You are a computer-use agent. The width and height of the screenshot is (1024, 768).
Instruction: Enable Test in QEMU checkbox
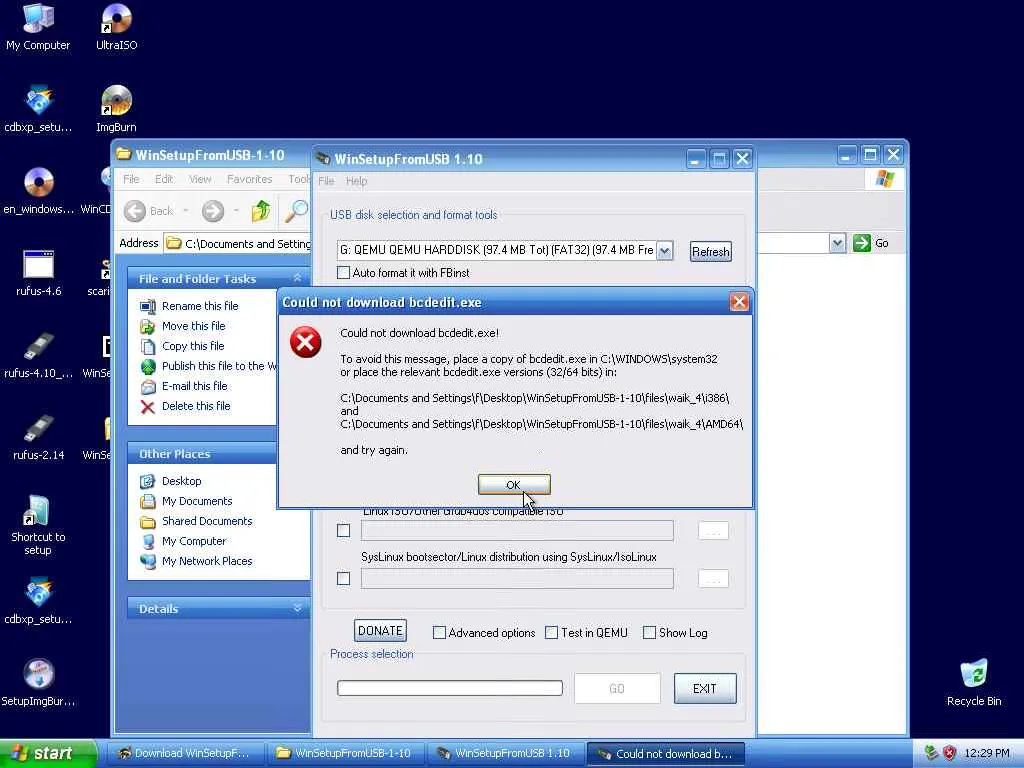[552, 633]
